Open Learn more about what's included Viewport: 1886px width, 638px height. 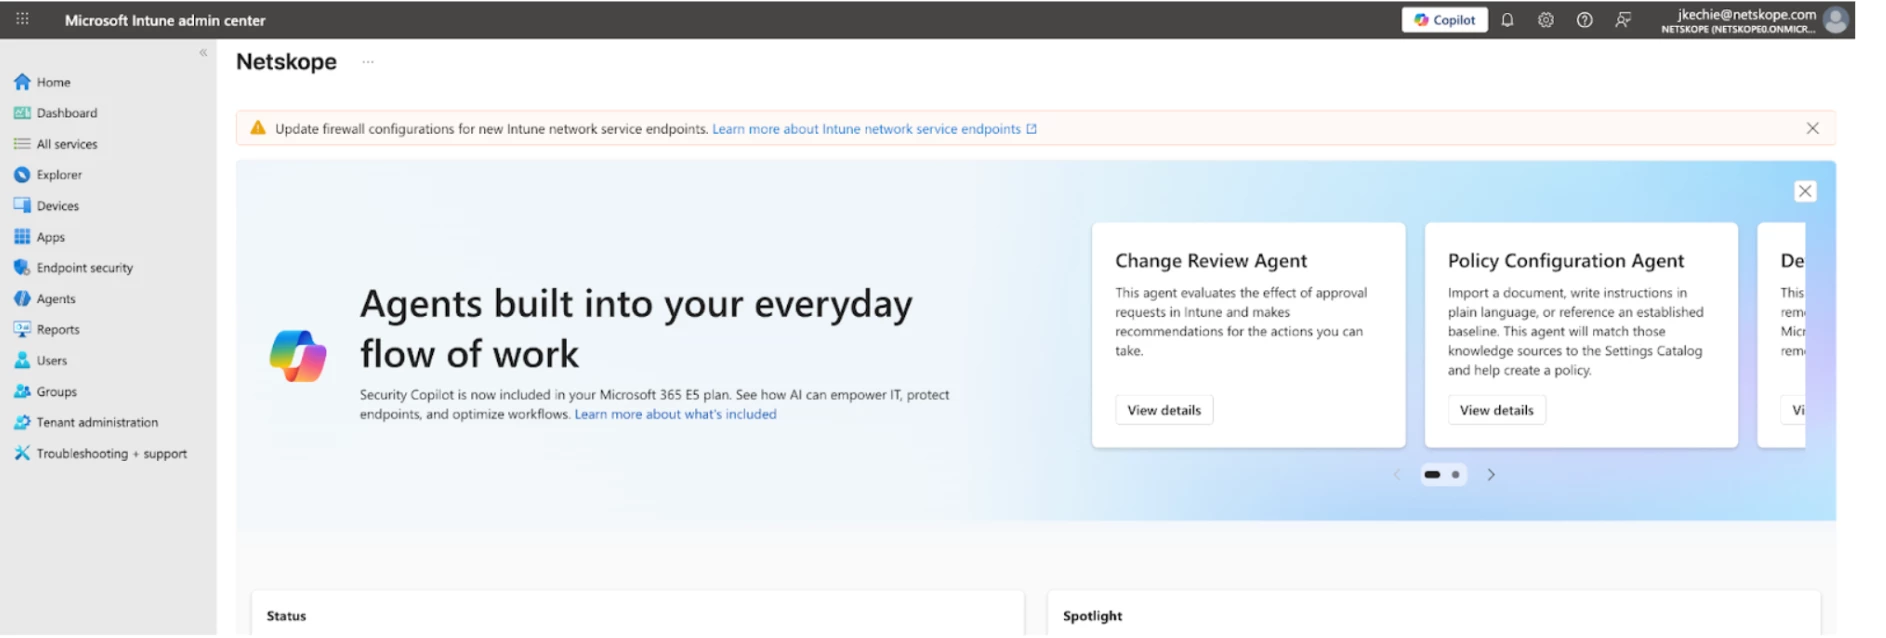[x=675, y=414]
